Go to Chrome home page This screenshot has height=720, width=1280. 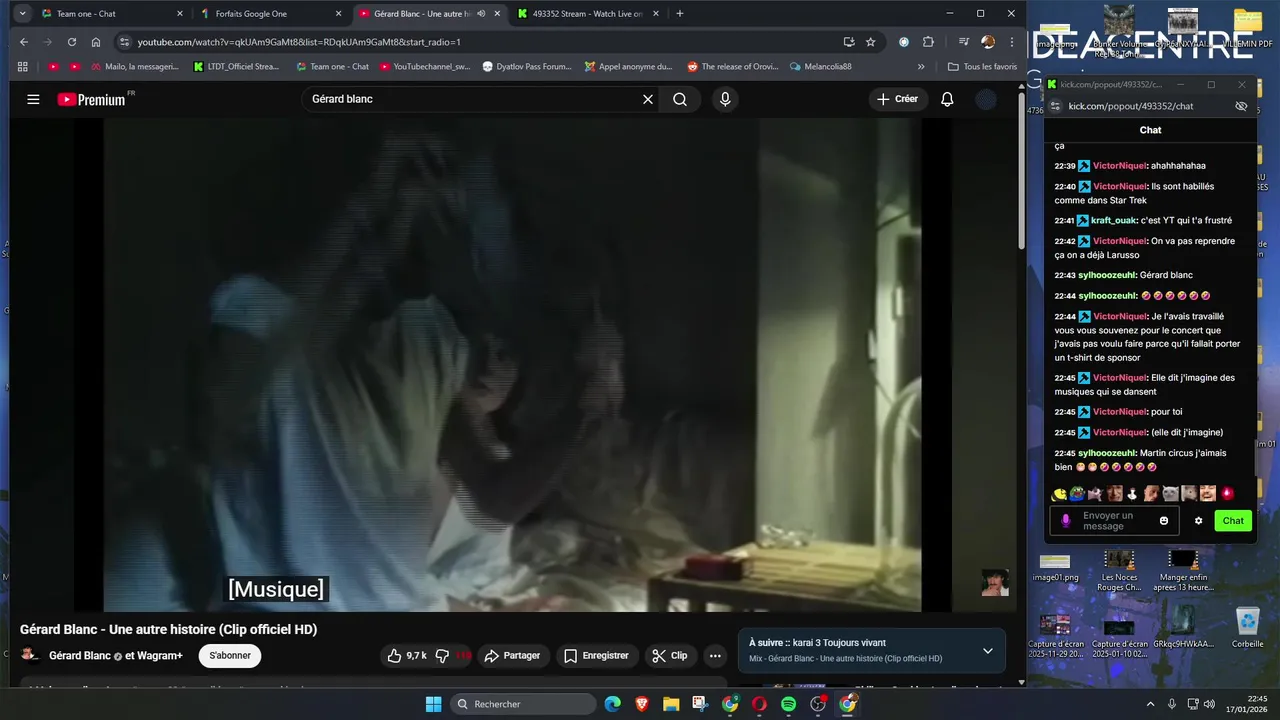96,42
